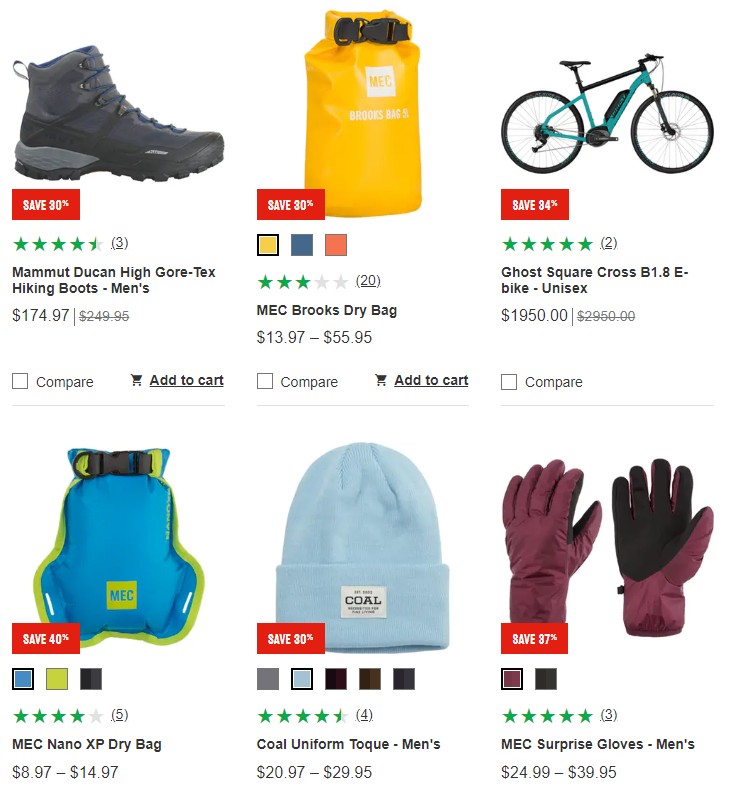The image size is (738, 793).
Task: Tick Compare box for MEC Brooks Dry Bag
Action: pos(265,381)
